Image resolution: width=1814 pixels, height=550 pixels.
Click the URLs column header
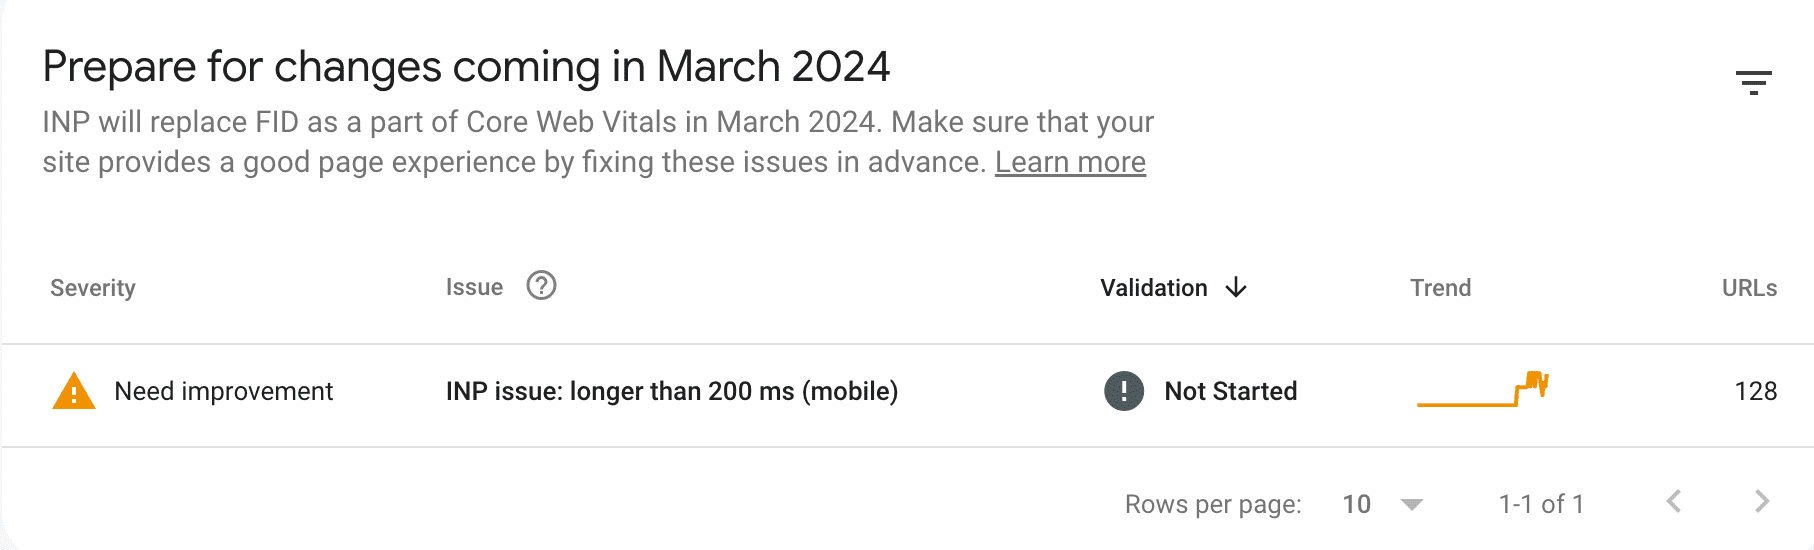tap(1749, 288)
